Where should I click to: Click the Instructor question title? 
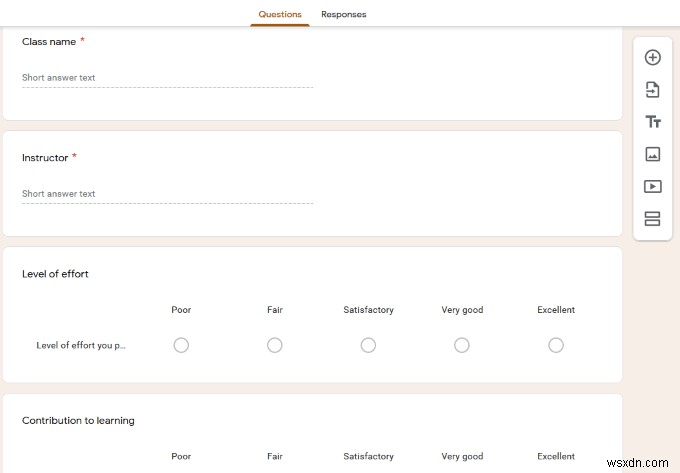[x=45, y=158]
